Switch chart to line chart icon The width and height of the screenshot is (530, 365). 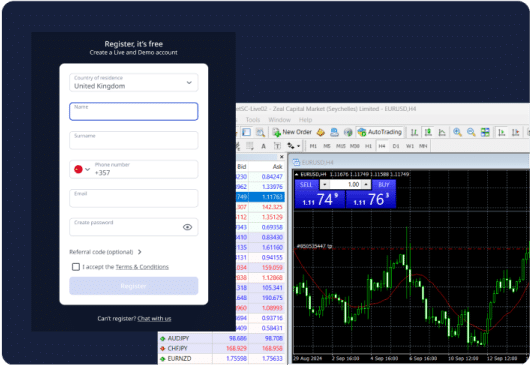[442, 132]
